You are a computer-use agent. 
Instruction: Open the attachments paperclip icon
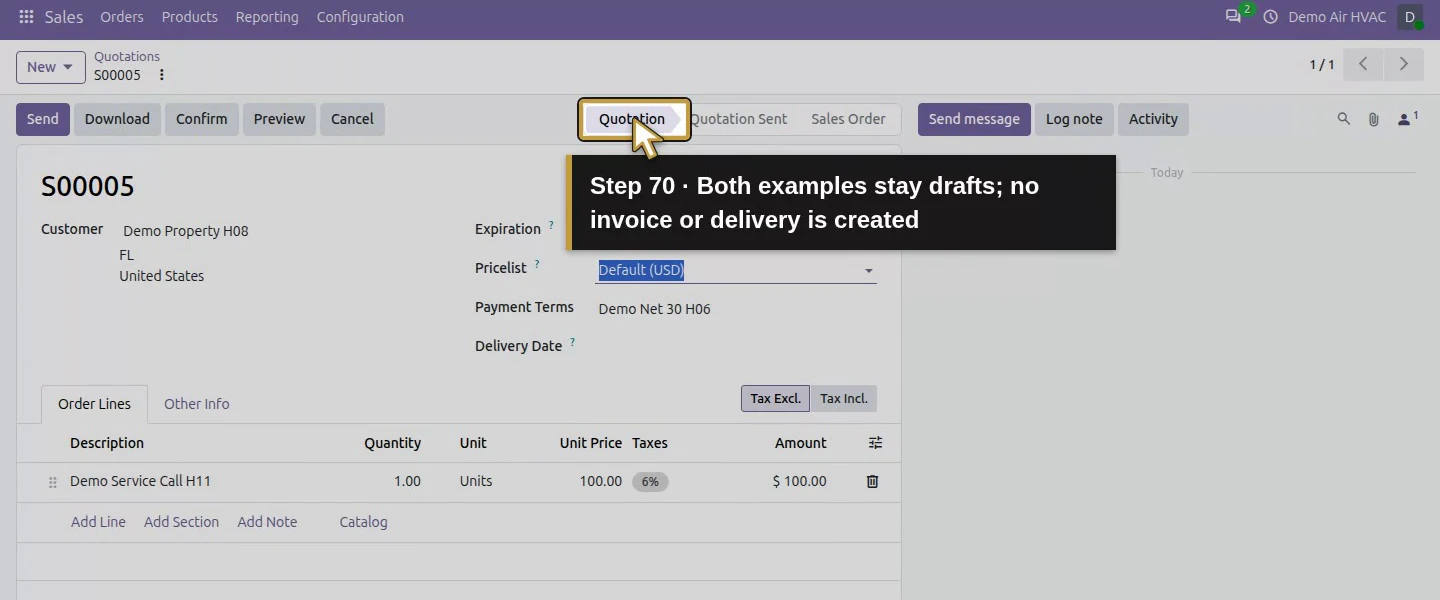(x=1374, y=119)
